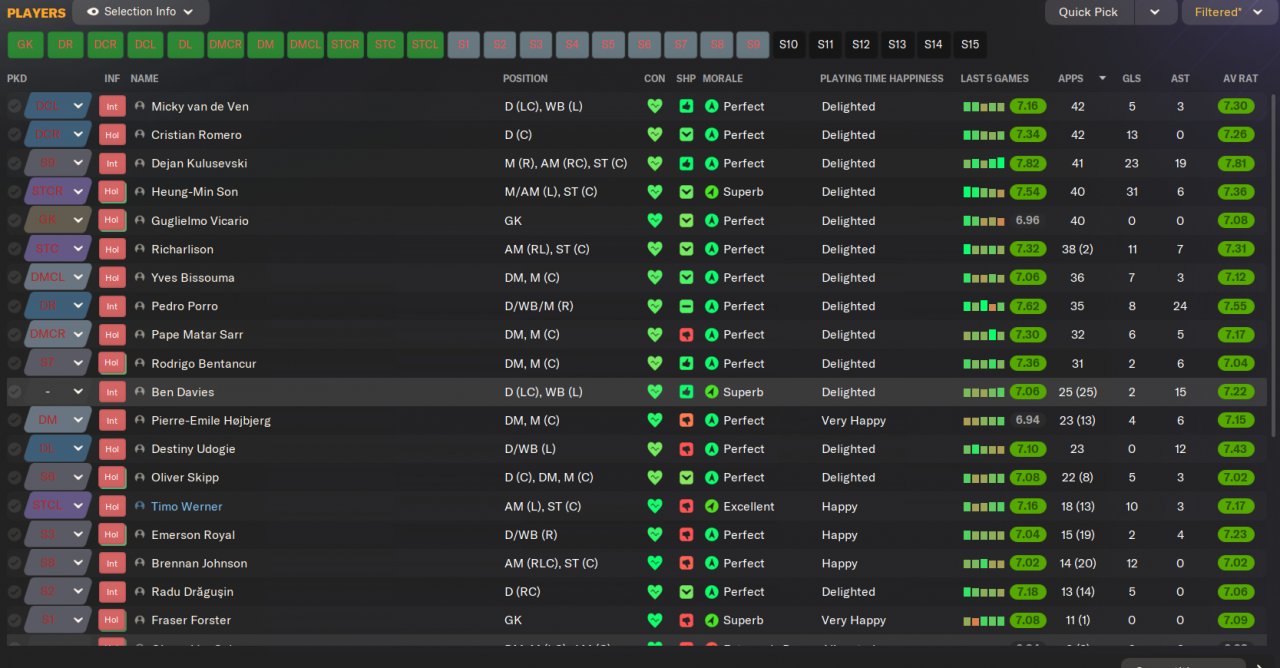Viewport: 1280px width, 668px height.
Task: Sort by the MORALE column header
Action: [x=722, y=78]
